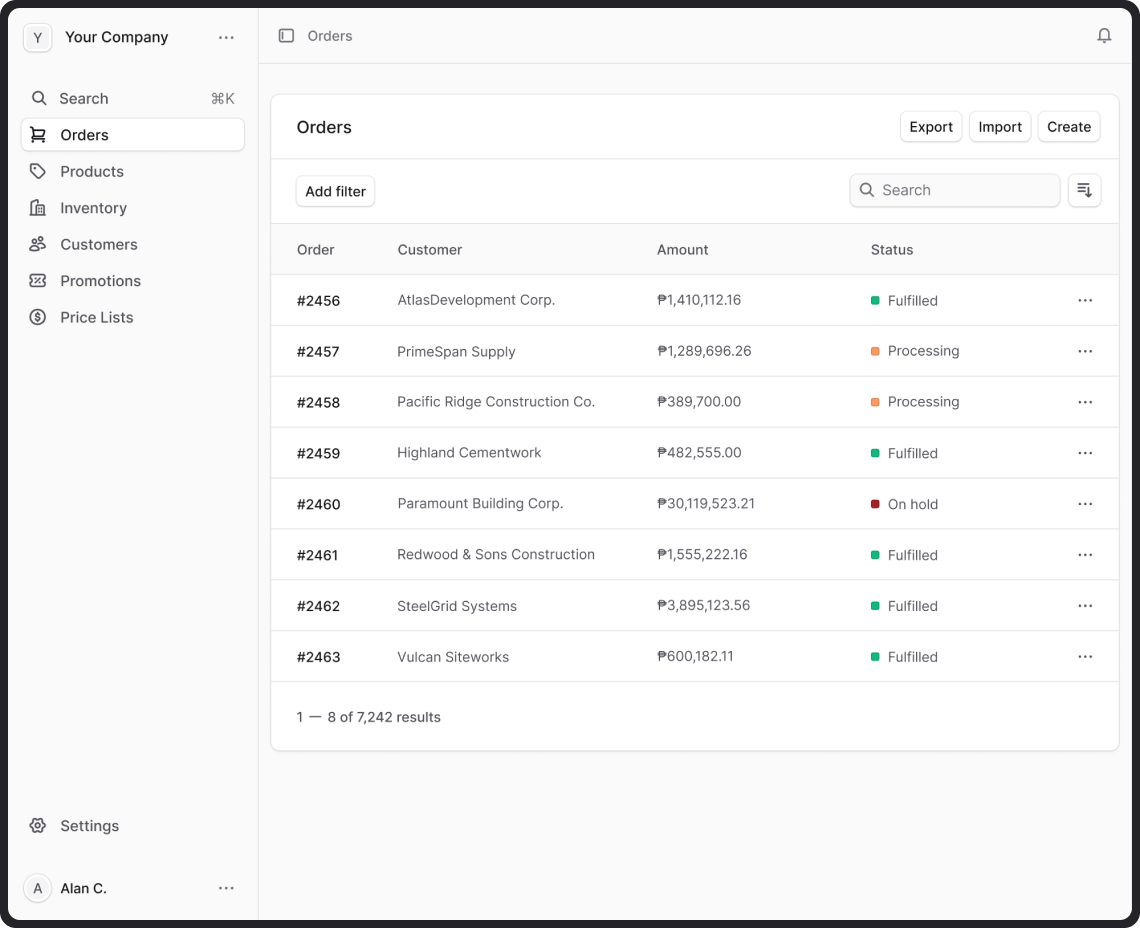Viewport: 1140px width, 928px height.
Task: Go to Customers in sidebar
Action: coord(133,244)
